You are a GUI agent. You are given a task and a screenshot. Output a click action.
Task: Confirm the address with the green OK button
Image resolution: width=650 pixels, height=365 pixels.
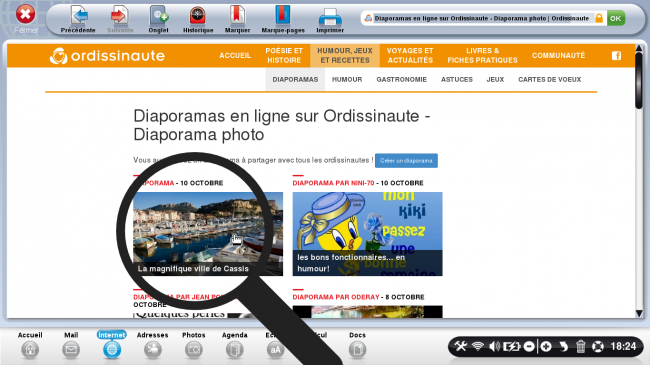pyautogui.click(x=616, y=18)
